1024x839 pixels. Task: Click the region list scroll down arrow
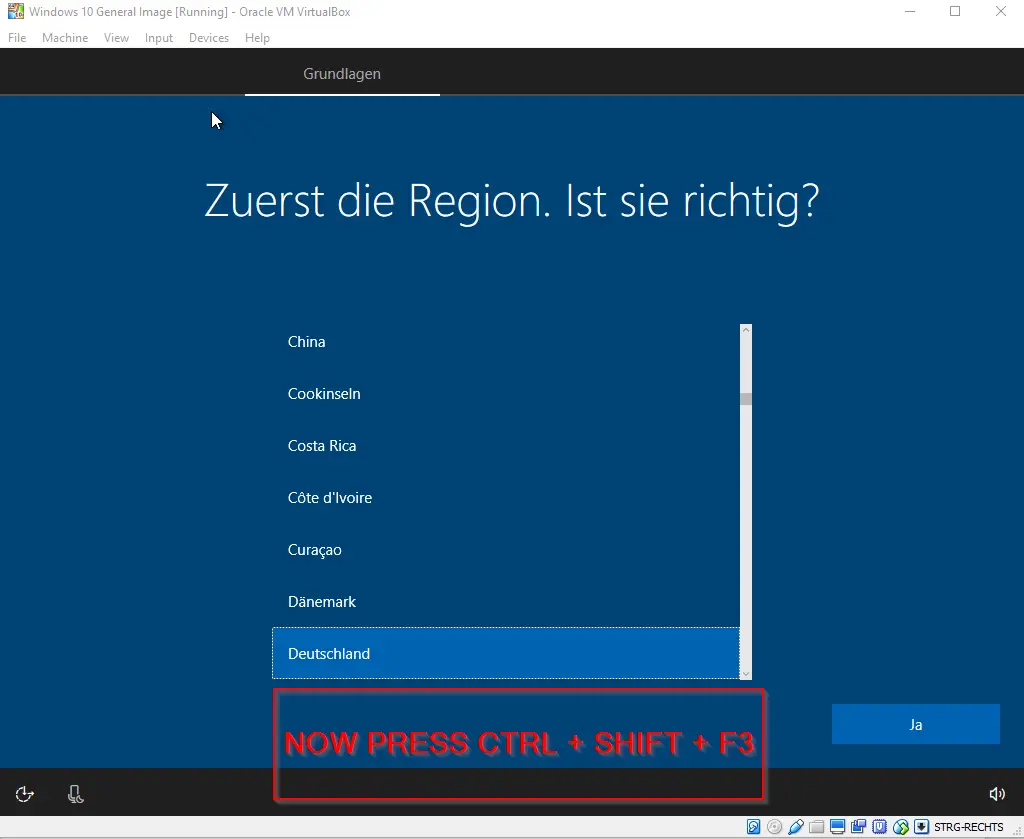click(x=746, y=673)
